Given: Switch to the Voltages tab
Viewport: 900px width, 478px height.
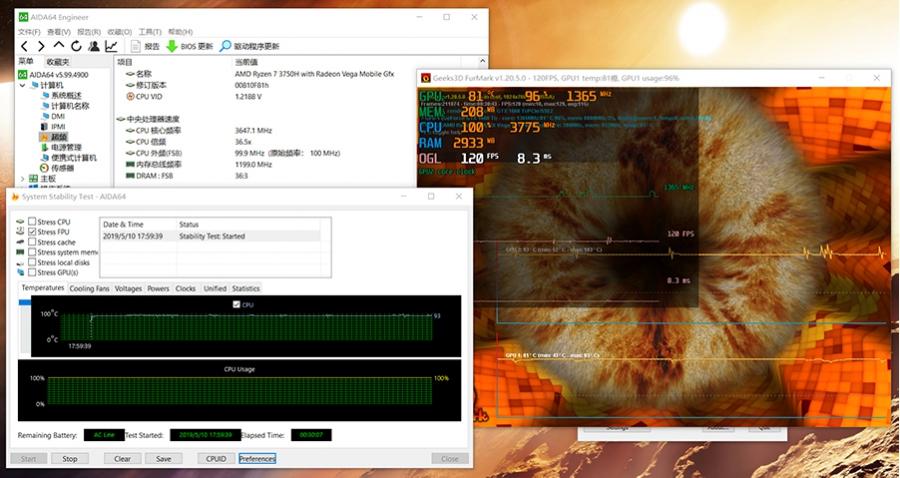Looking at the screenshot, I should pos(128,289).
